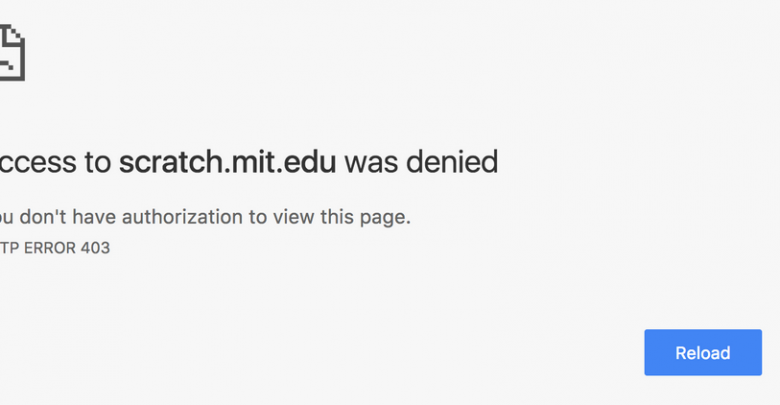This screenshot has width=780, height=405.
Task: Click the partially visible "TP" status text
Action: click(9, 248)
